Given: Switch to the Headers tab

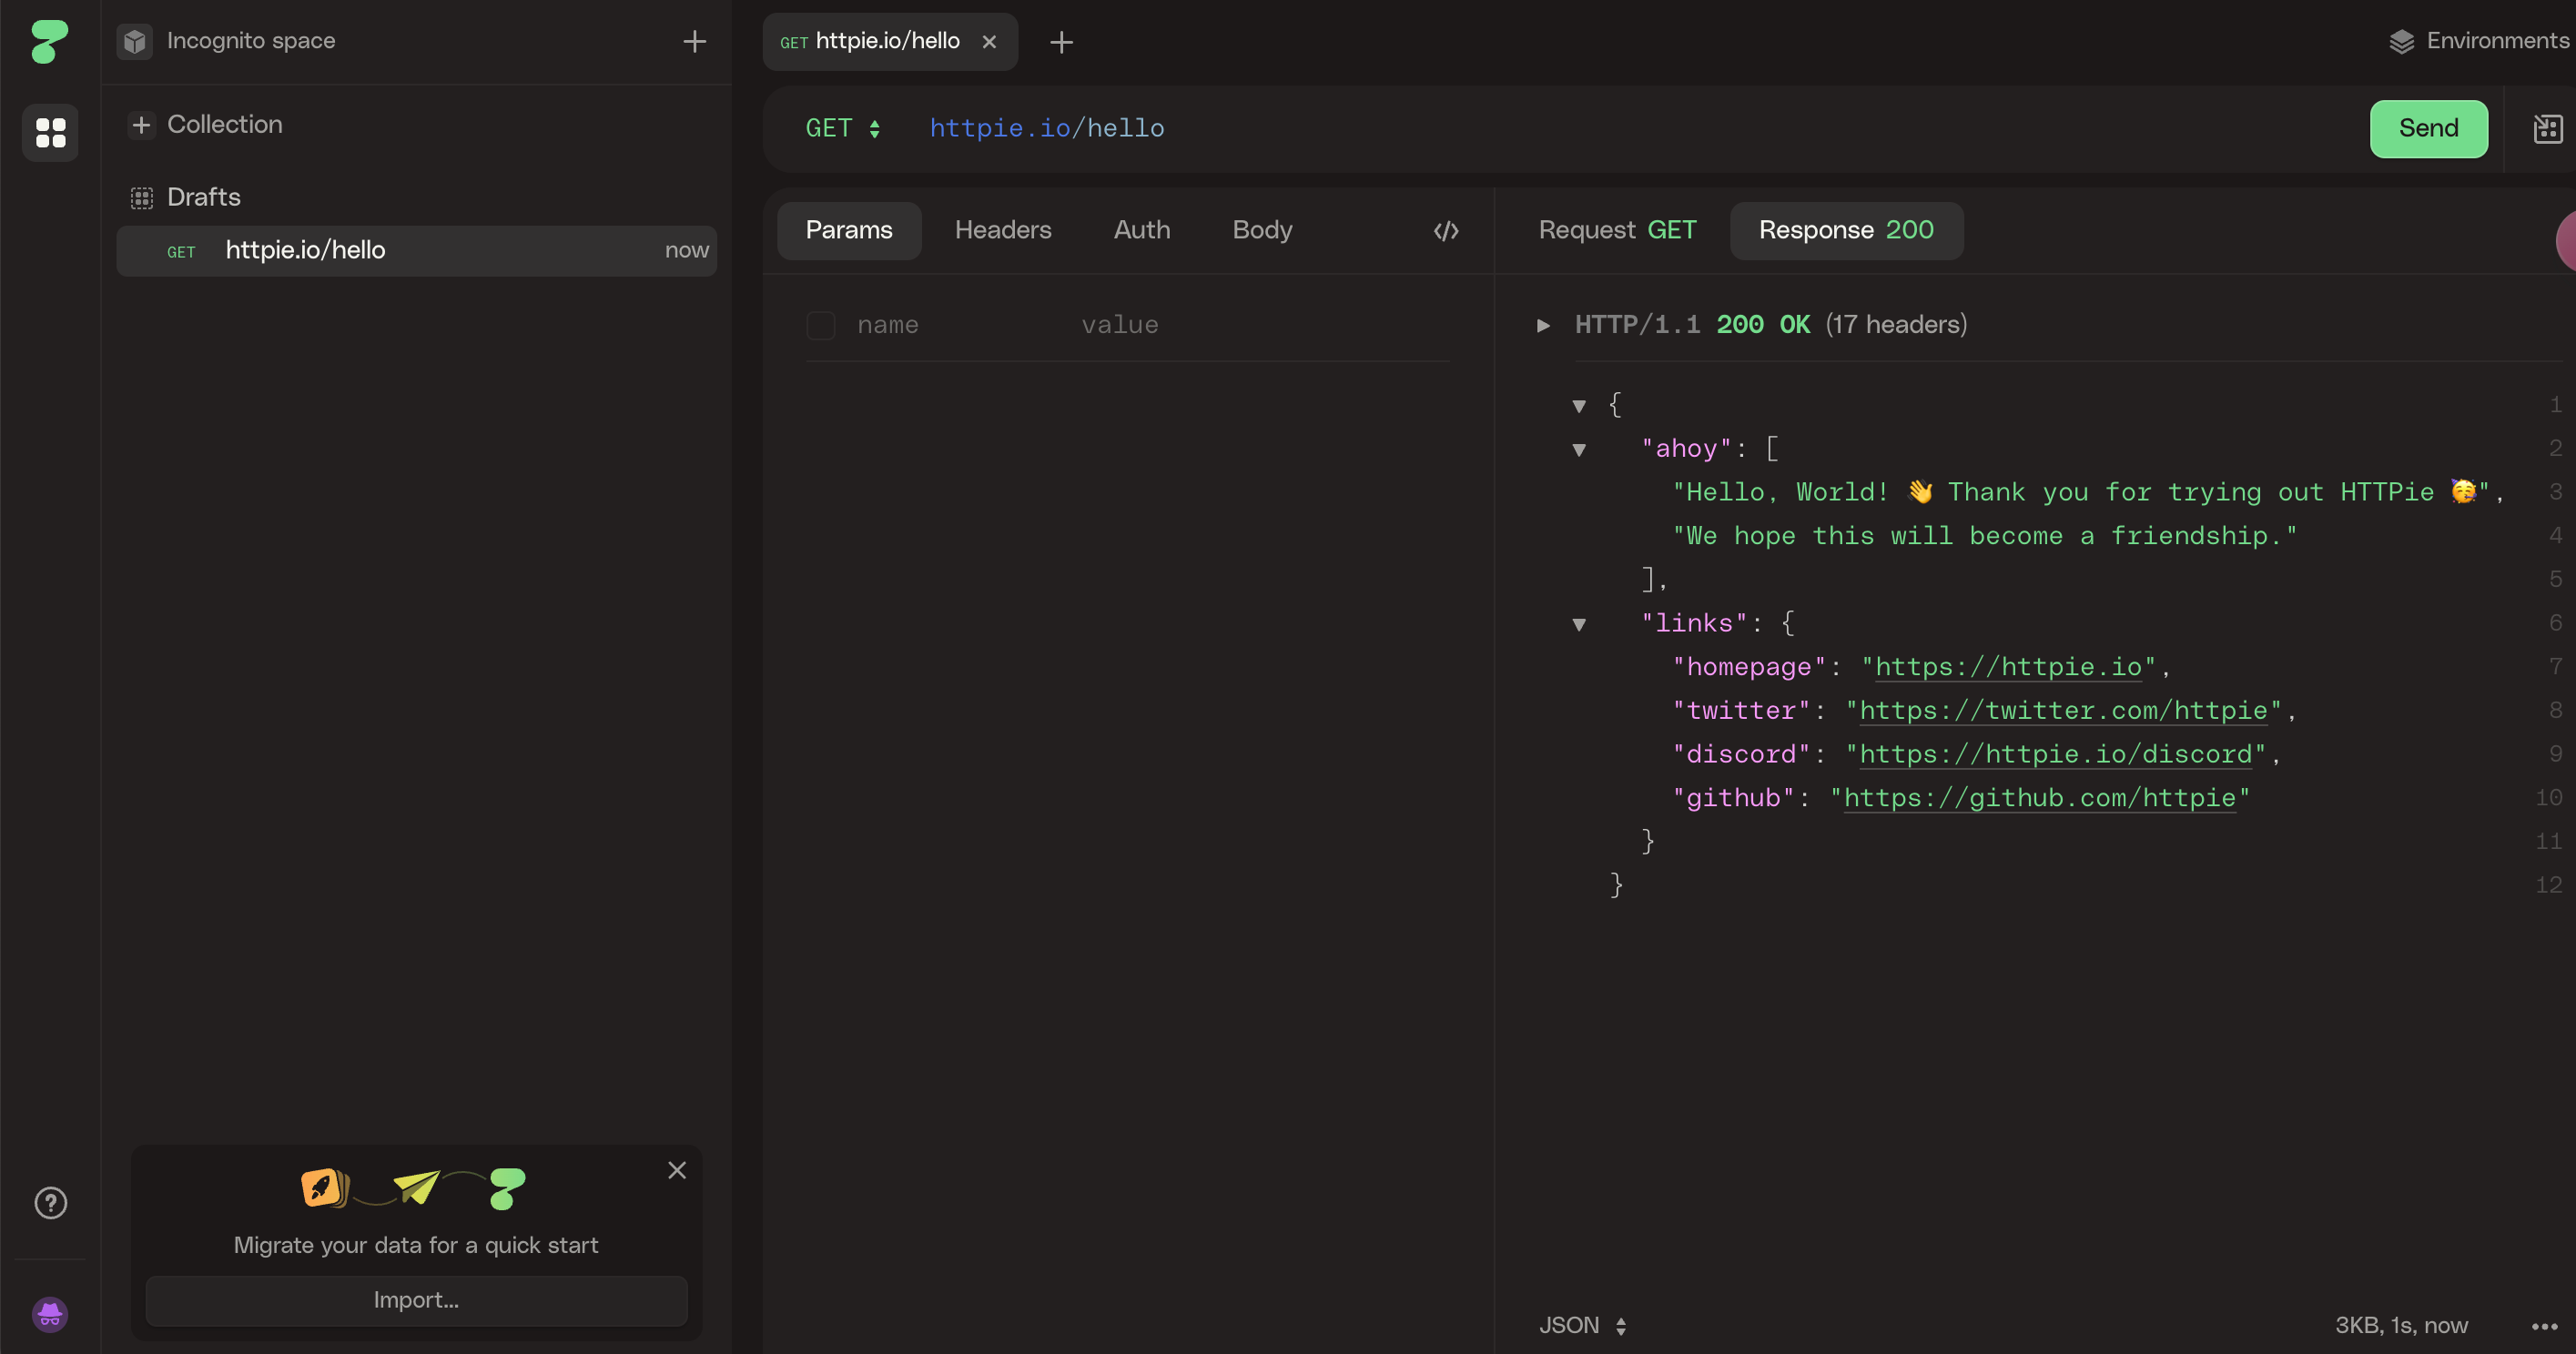Looking at the screenshot, I should click(x=1003, y=230).
